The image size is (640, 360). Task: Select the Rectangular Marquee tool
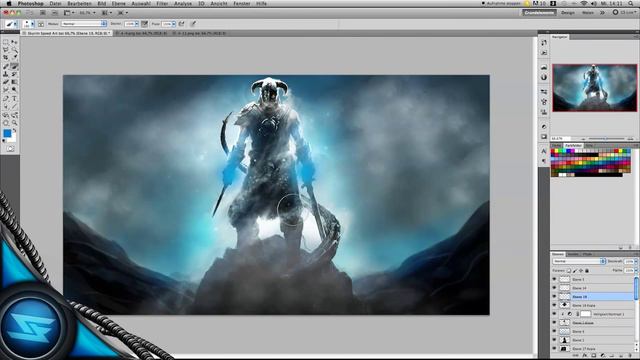coord(6,42)
